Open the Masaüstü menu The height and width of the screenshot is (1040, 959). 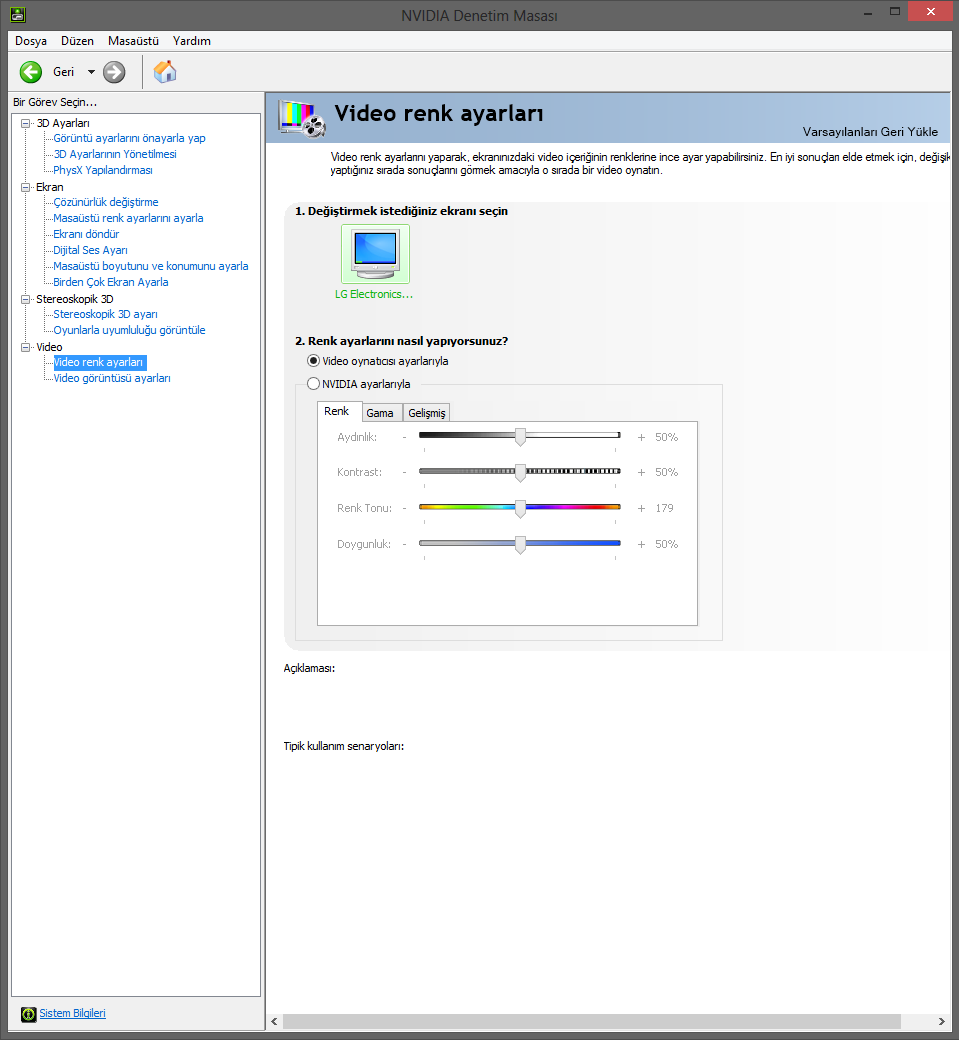pyautogui.click(x=133, y=41)
